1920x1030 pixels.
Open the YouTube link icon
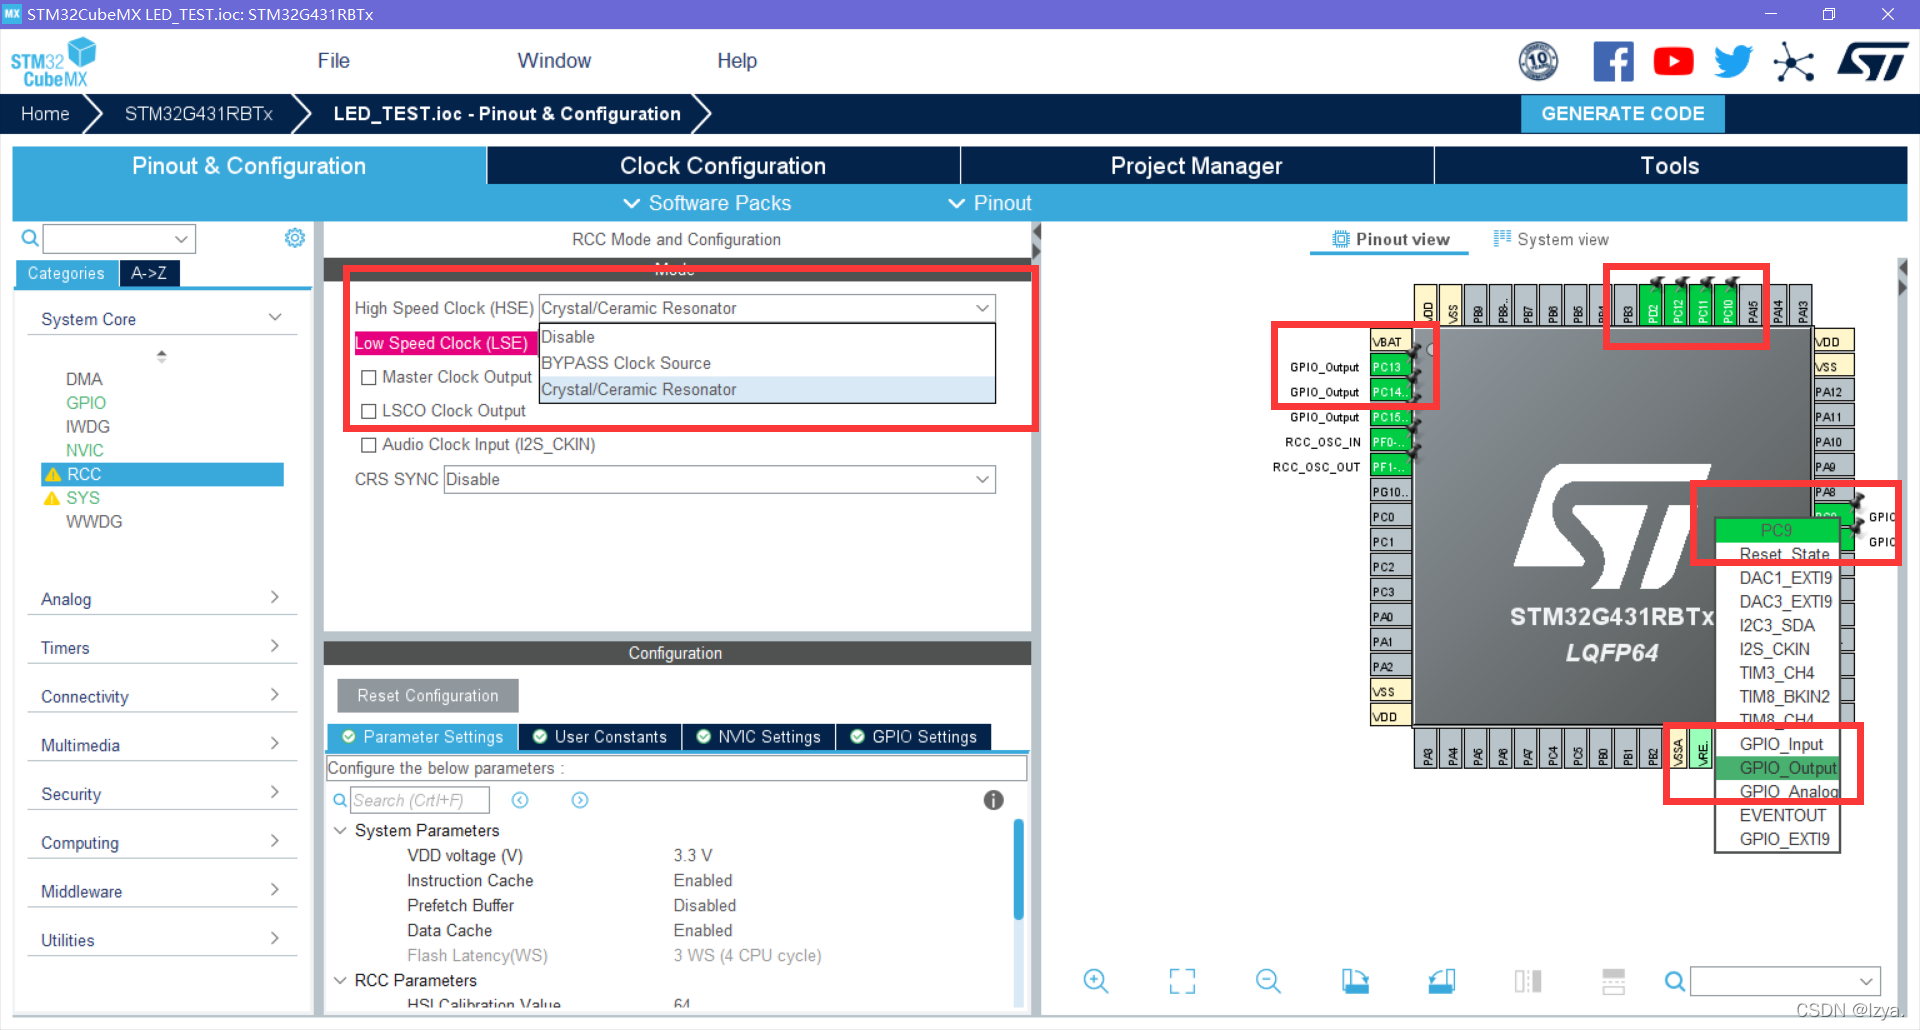tap(1673, 62)
